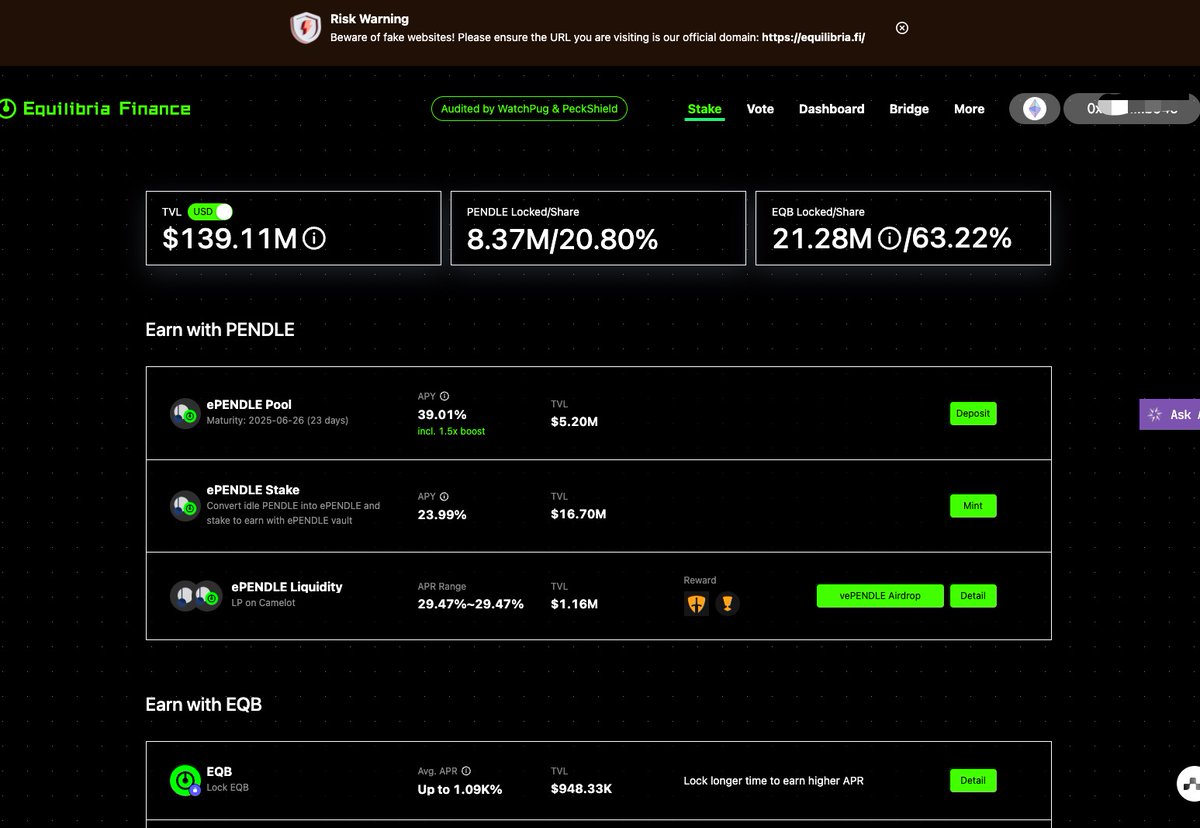Click the ePENDLE Stake token icon
Image resolution: width=1200 pixels, height=828 pixels.
[185, 505]
